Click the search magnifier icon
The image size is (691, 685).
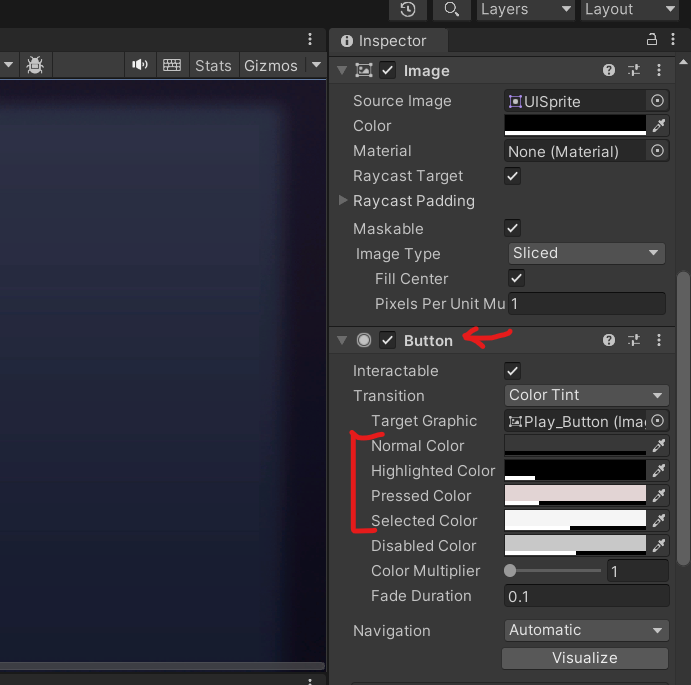pyautogui.click(x=451, y=9)
